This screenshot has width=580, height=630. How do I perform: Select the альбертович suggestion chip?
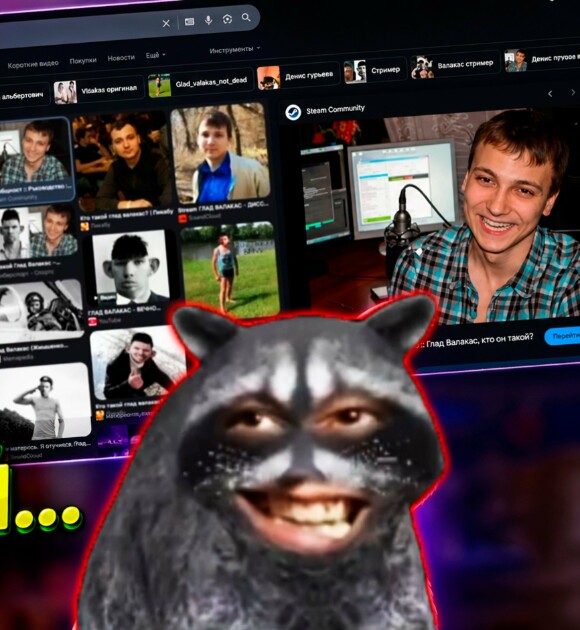[x=23, y=95]
